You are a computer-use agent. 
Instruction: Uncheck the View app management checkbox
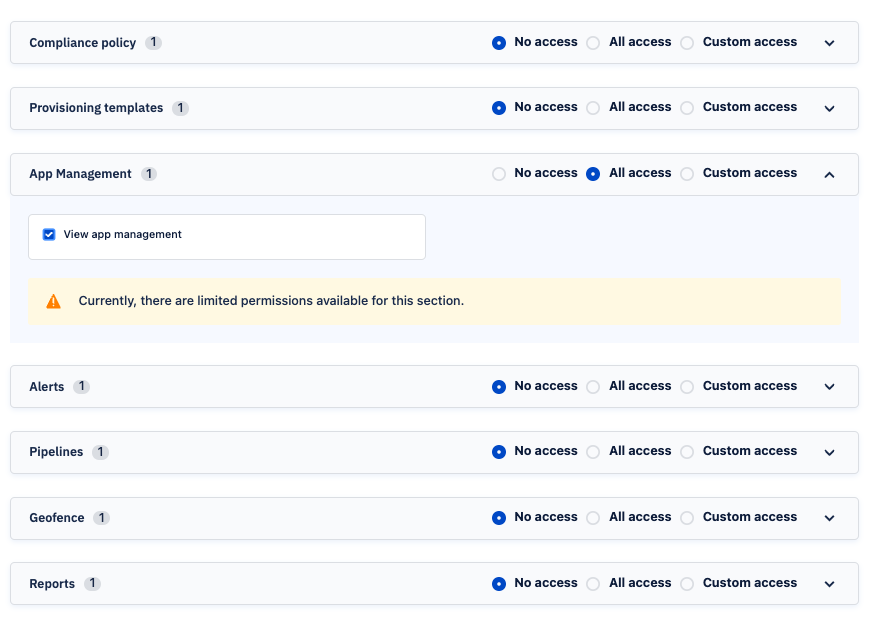point(48,234)
